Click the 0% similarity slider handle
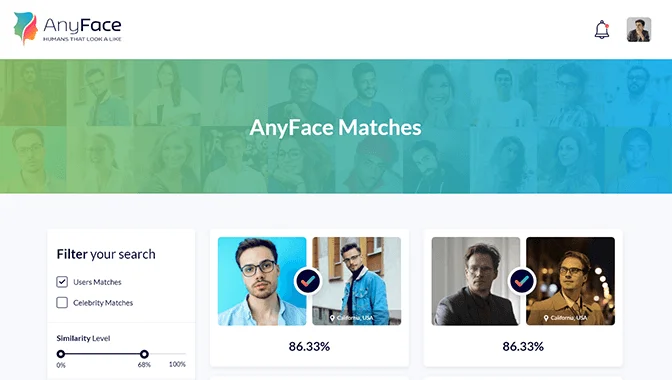This screenshot has width=672, height=380. [x=61, y=354]
